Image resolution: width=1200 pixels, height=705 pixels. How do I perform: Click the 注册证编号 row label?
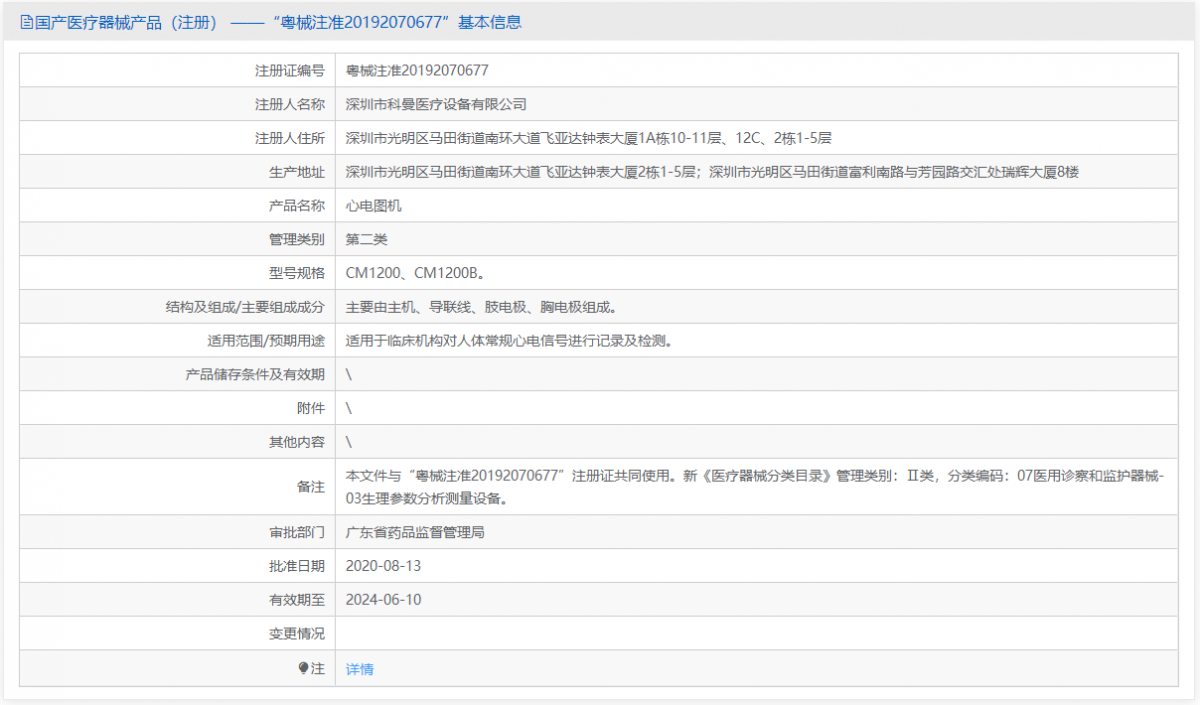click(x=290, y=70)
